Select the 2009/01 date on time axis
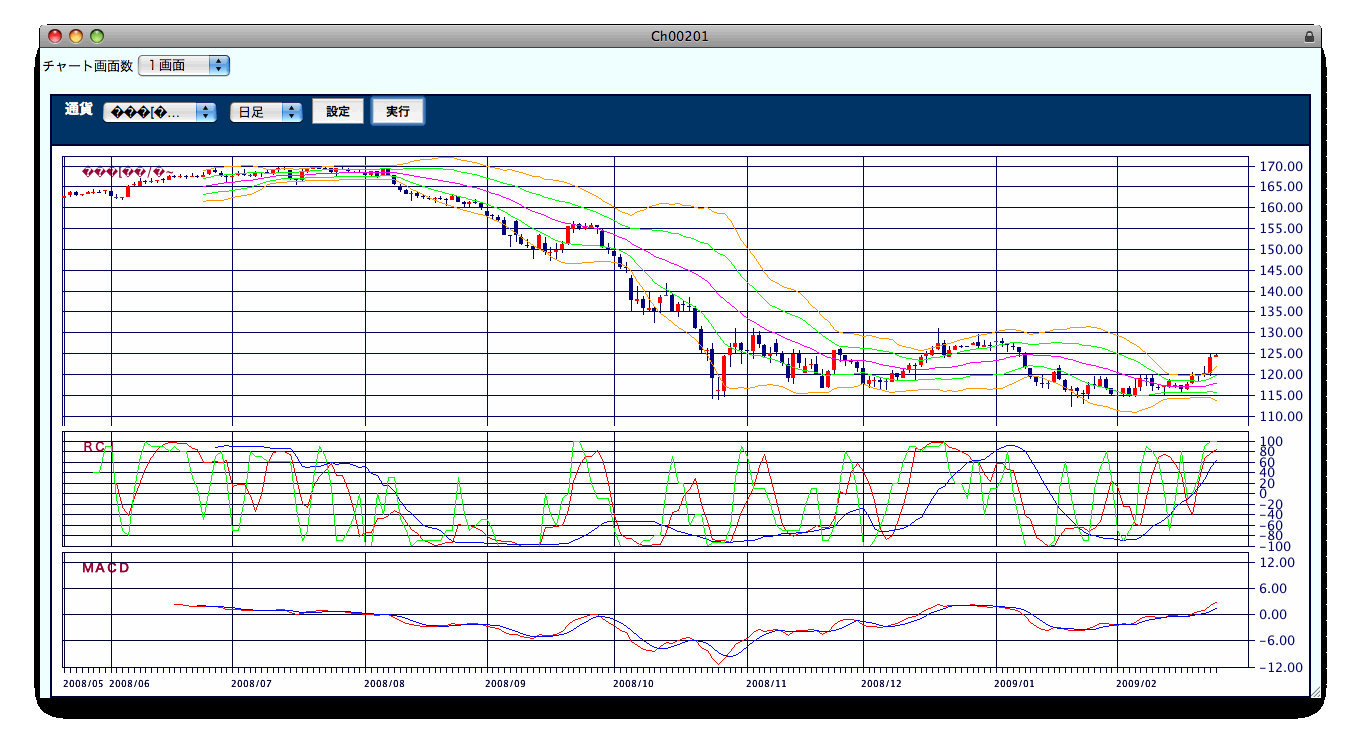This screenshot has height=753, width=1361. (x=1016, y=684)
